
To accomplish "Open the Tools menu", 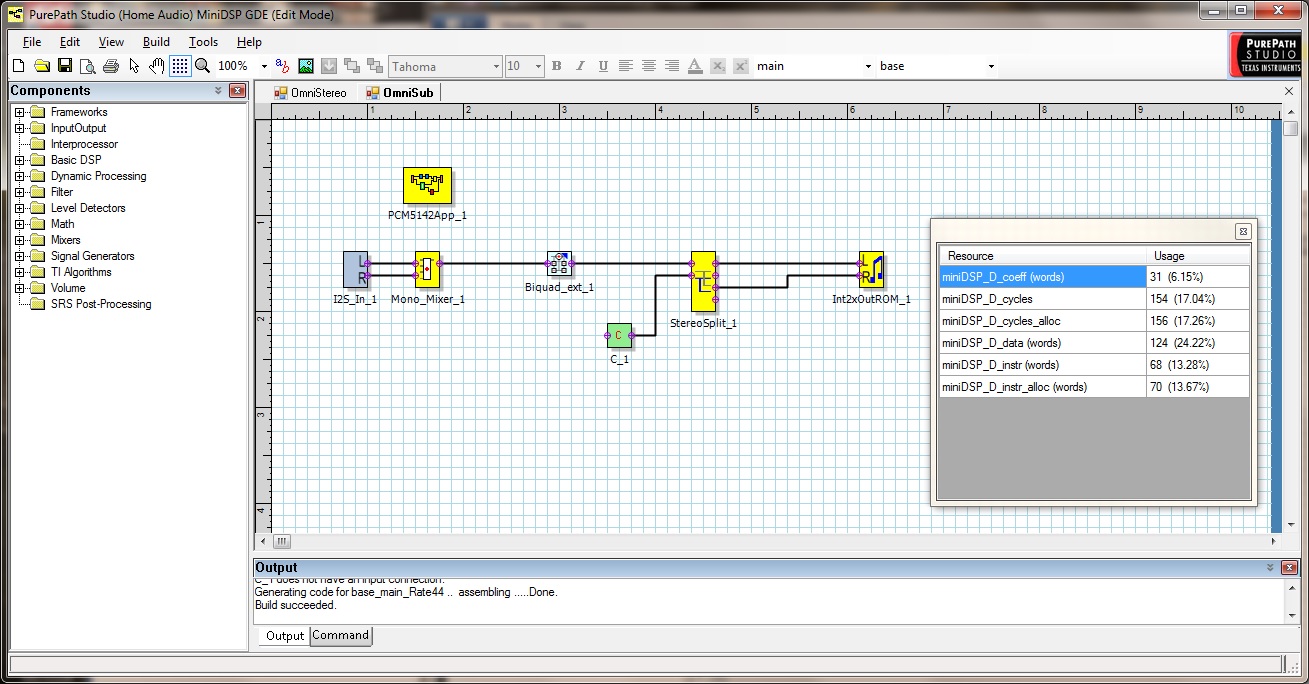I will [203, 42].
